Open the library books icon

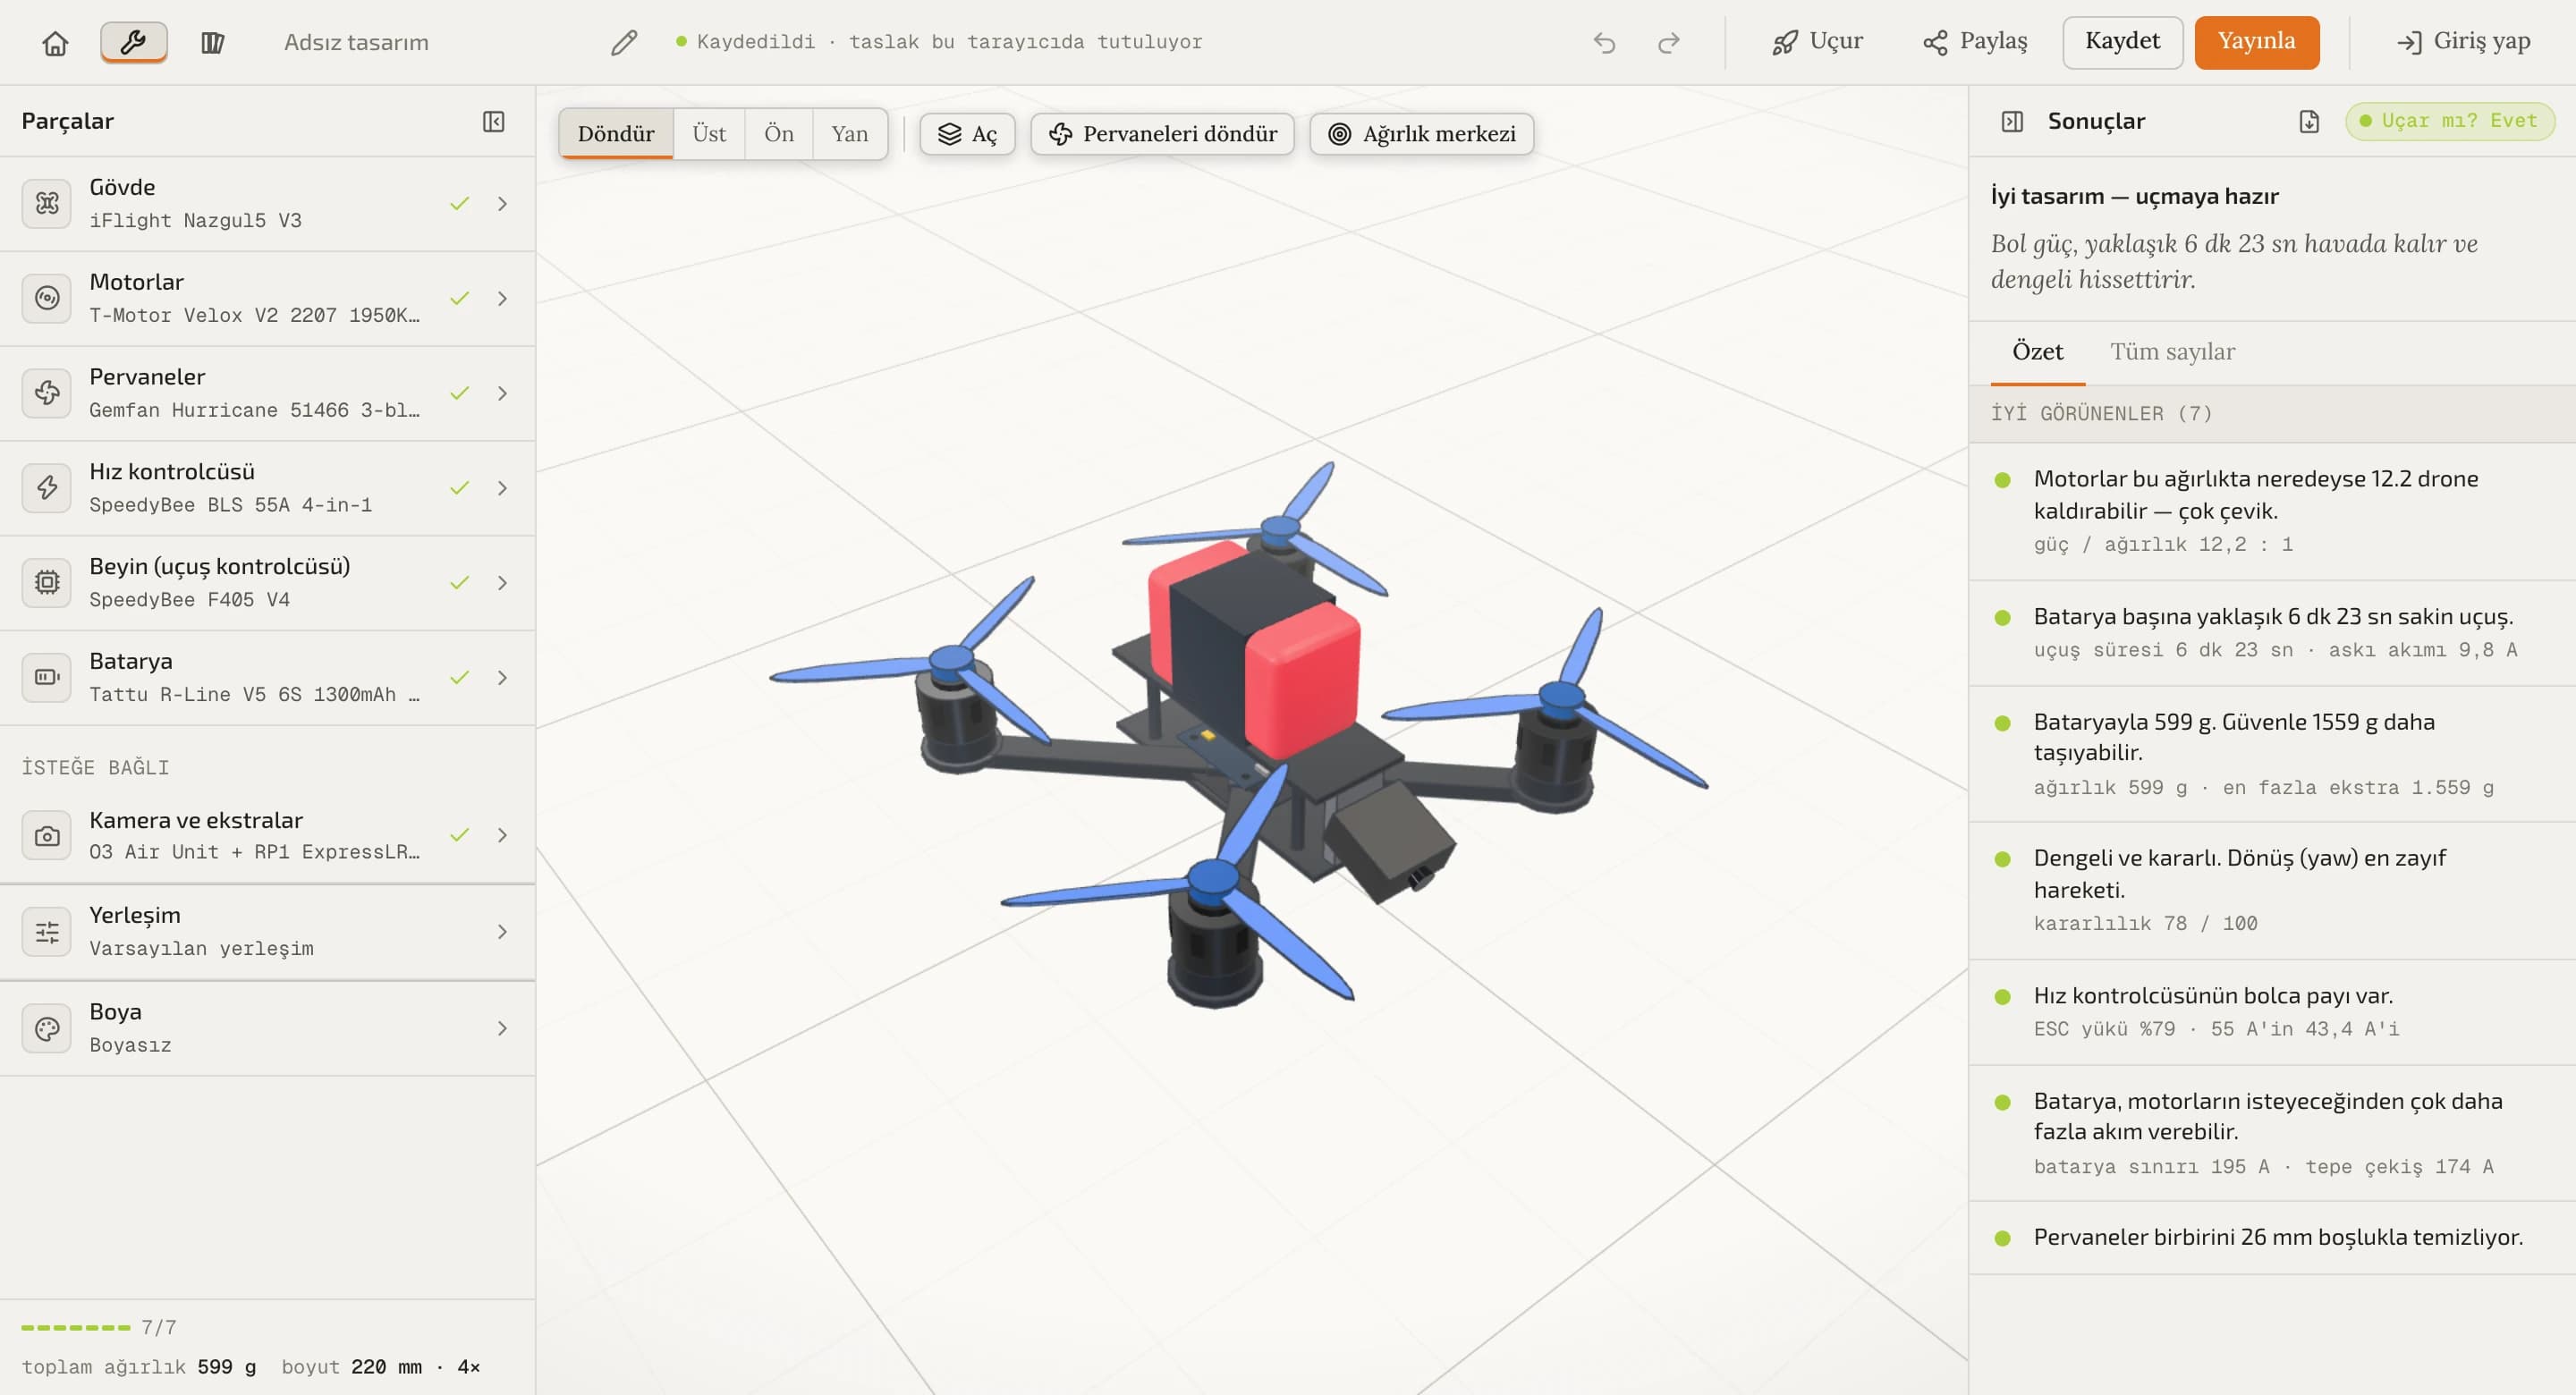(212, 42)
